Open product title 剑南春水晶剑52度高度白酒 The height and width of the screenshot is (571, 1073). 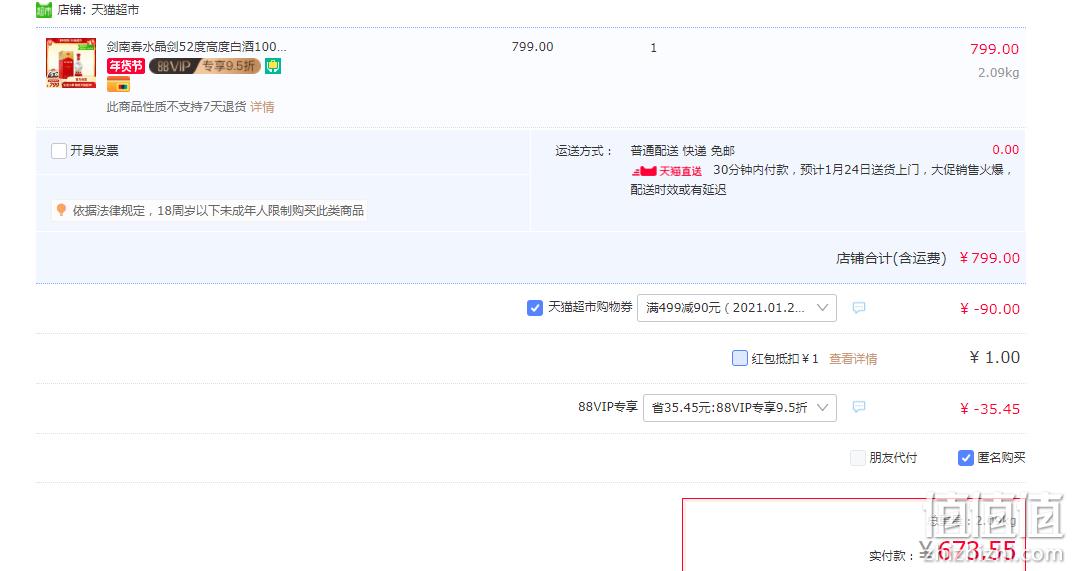coord(196,47)
